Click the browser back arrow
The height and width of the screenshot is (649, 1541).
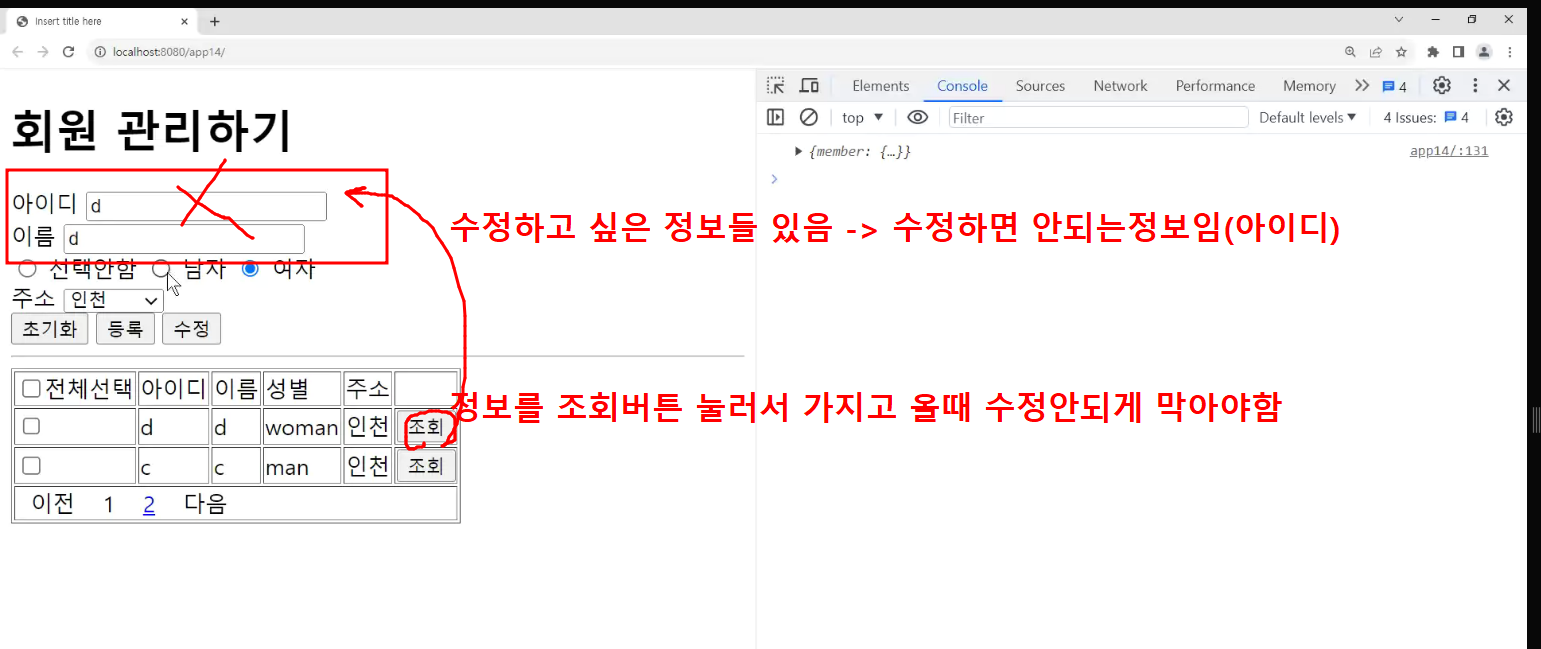(x=18, y=52)
